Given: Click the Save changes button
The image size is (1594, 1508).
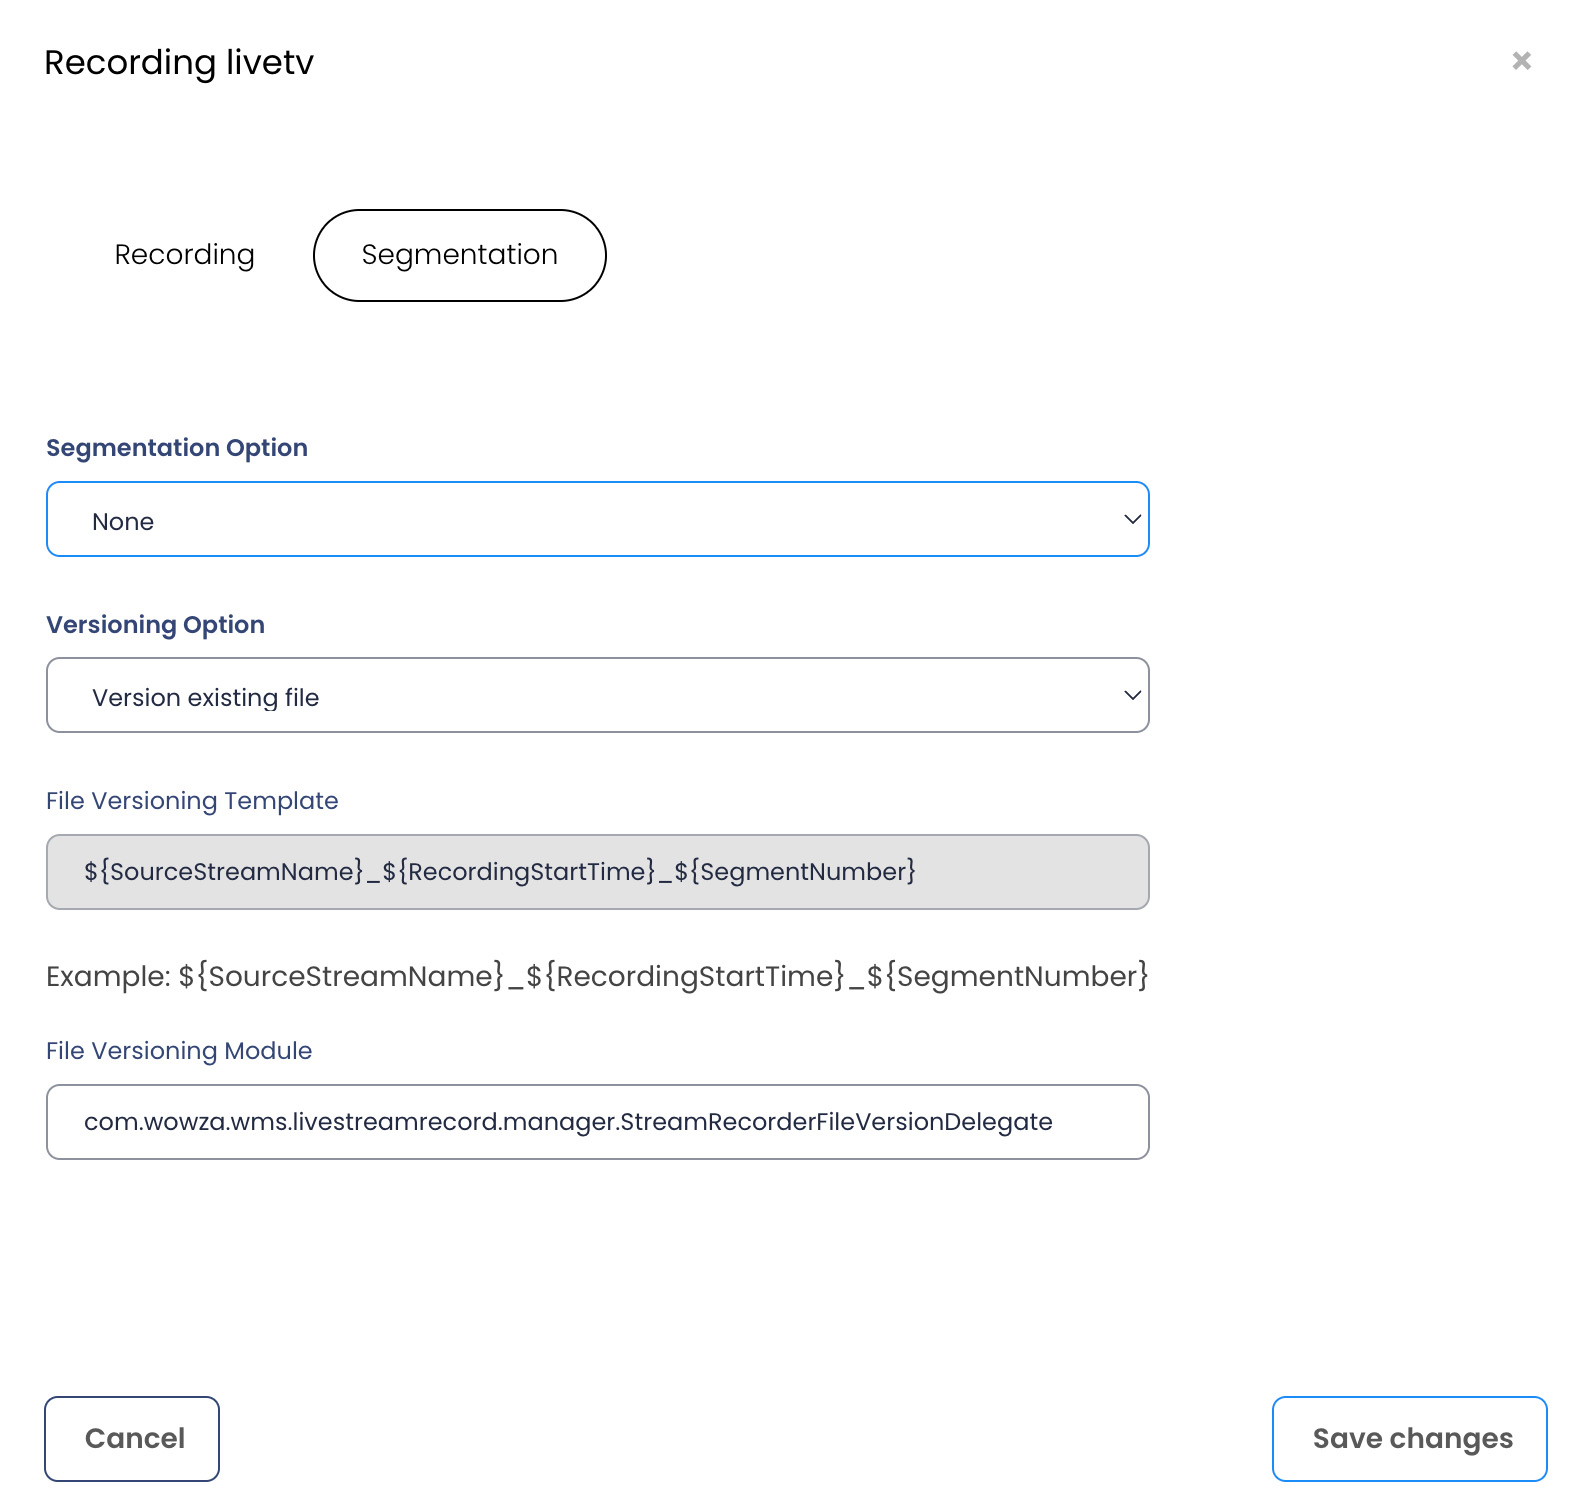Looking at the screenshot, I should 1409,1438.
